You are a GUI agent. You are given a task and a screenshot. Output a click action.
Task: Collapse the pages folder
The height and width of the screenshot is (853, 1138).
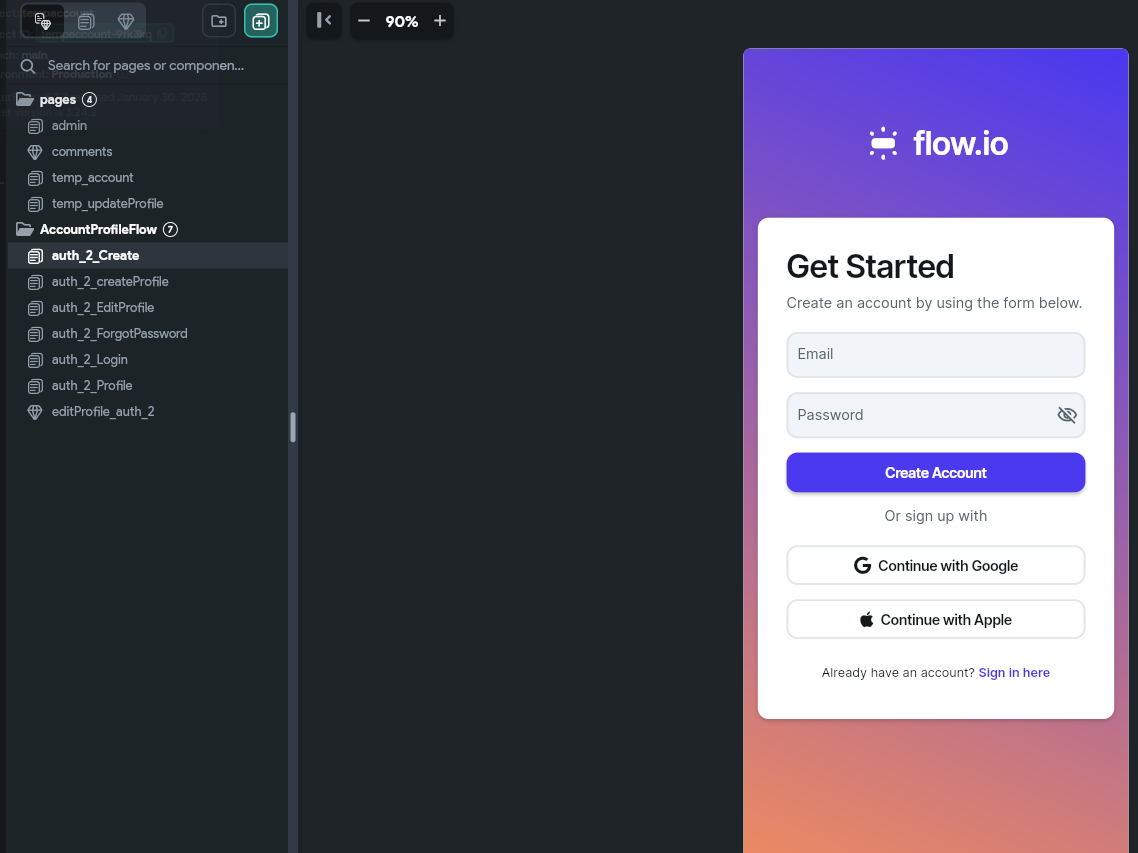[25, 99]
